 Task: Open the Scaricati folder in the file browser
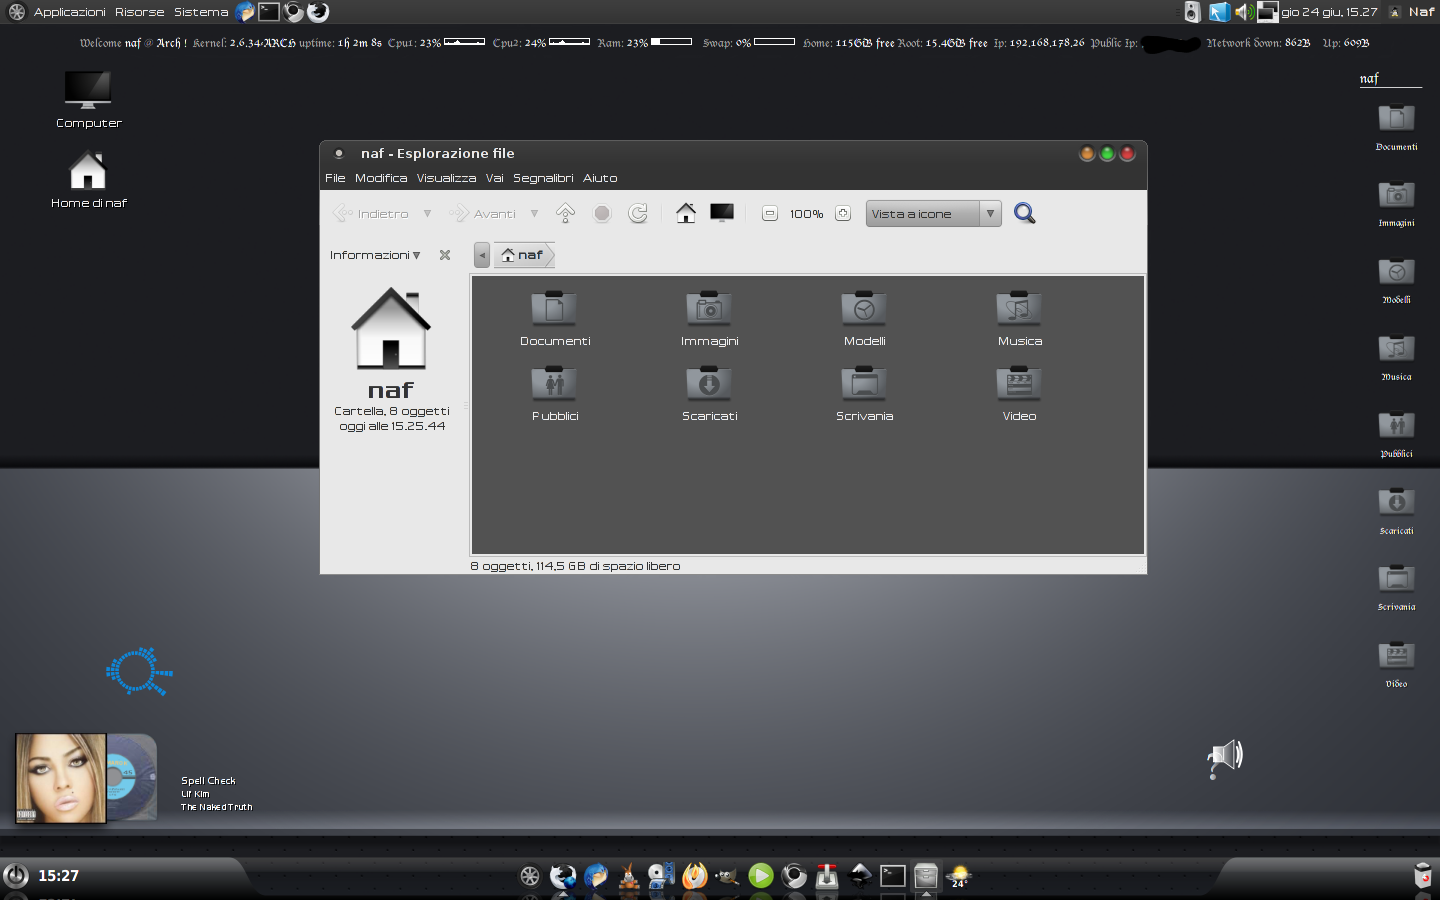point(709,394)
